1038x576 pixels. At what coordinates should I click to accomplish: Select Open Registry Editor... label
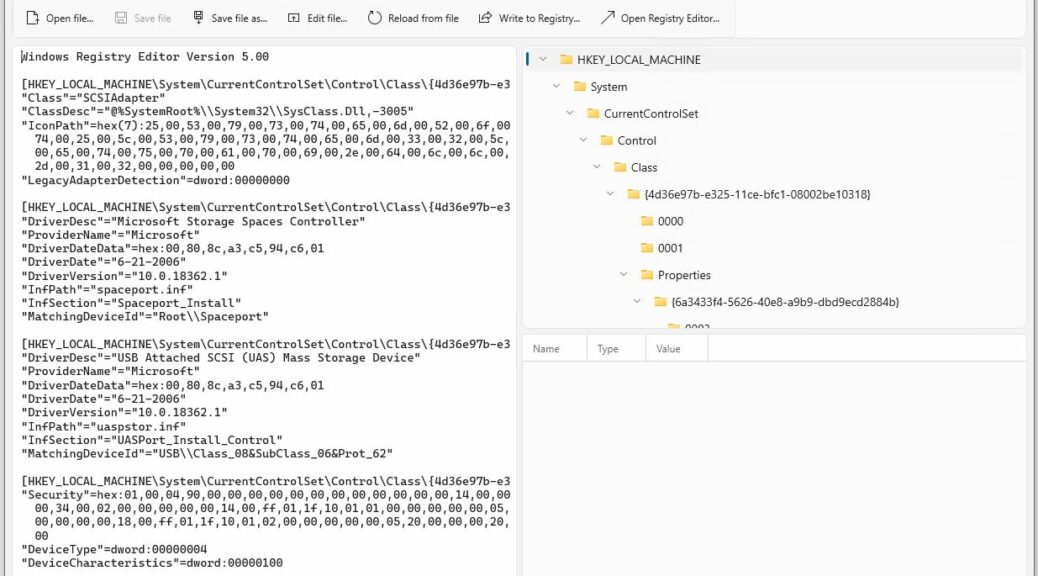[670, 19]
